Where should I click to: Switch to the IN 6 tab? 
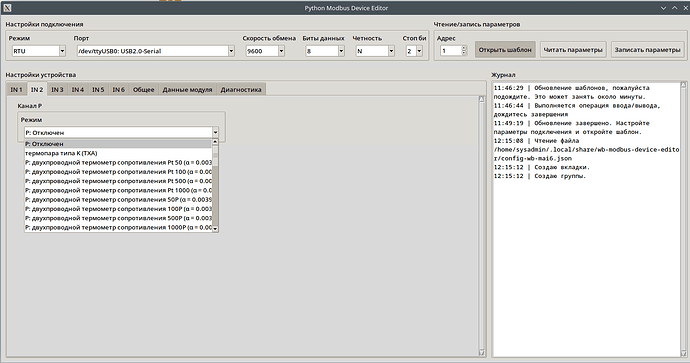119,89
